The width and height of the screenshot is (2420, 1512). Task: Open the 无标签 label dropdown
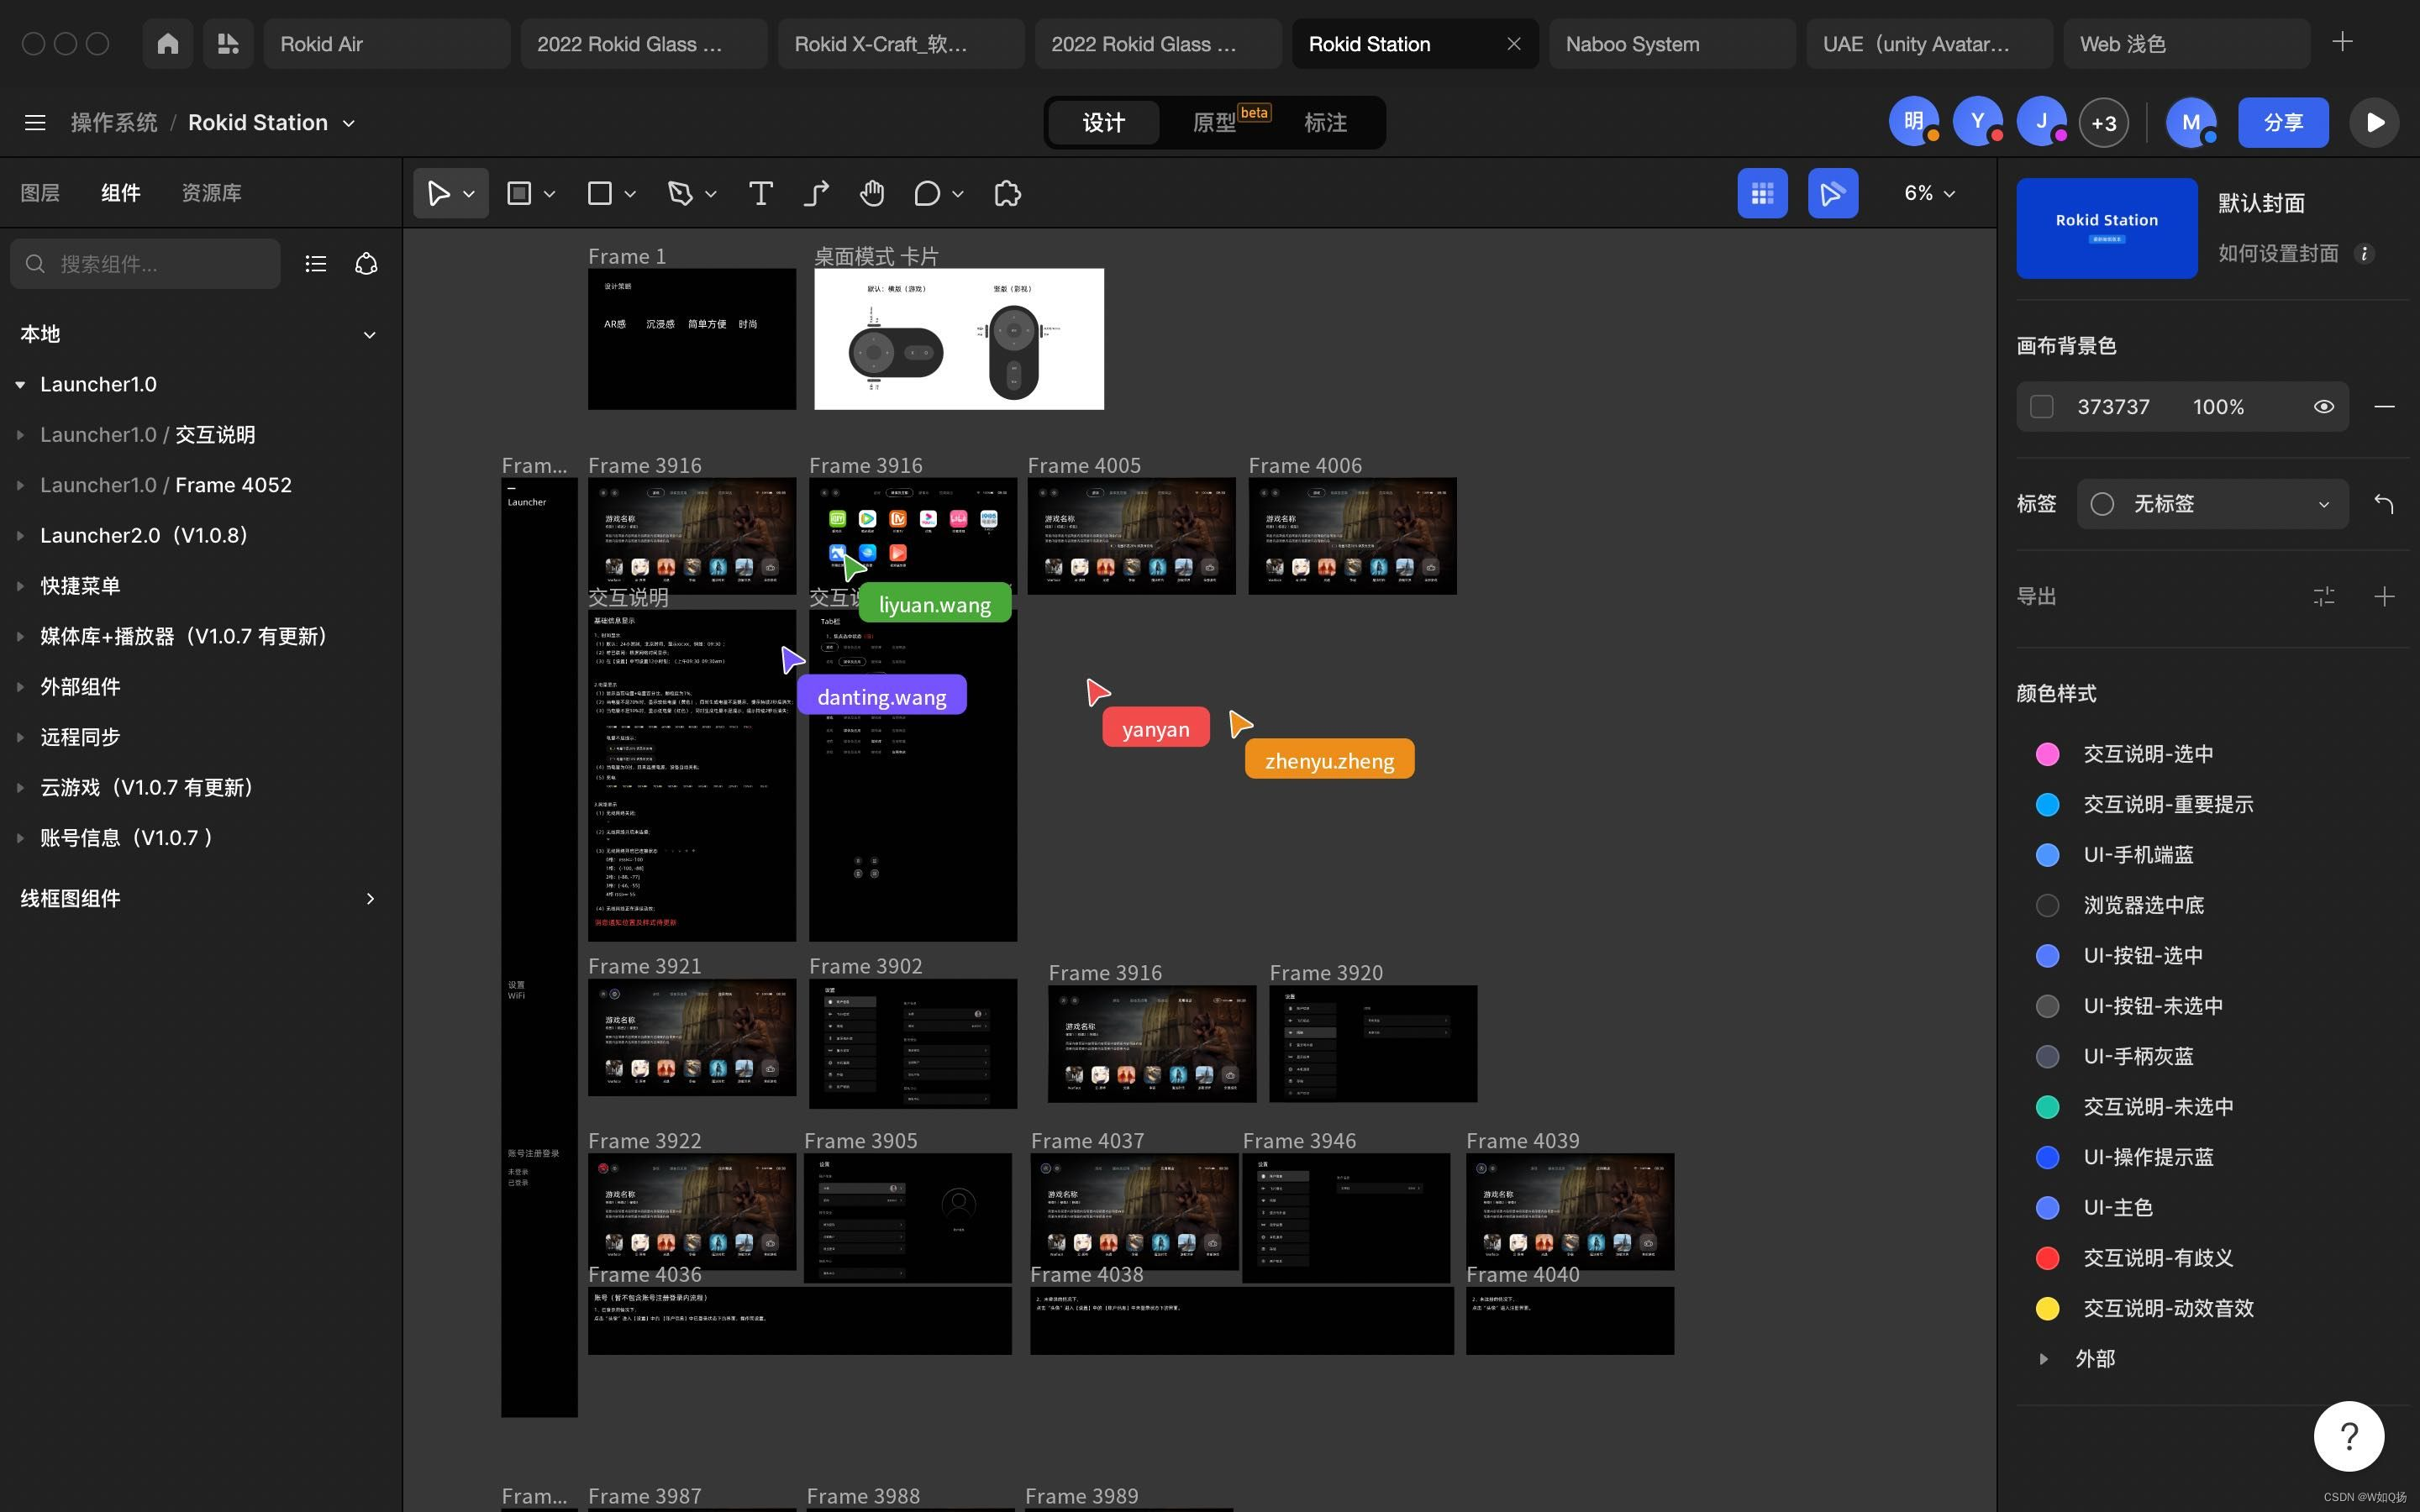[2212, 504]
